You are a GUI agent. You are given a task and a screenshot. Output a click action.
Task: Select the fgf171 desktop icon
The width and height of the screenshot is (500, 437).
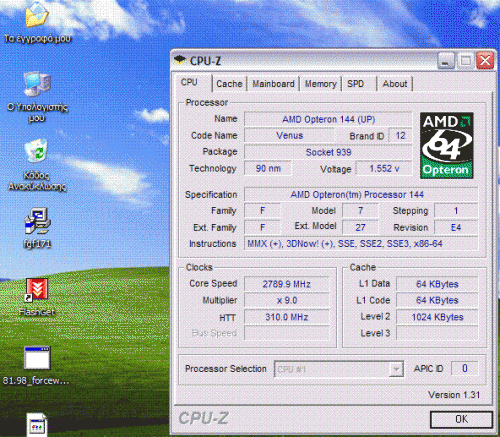(x=37, y=221)
